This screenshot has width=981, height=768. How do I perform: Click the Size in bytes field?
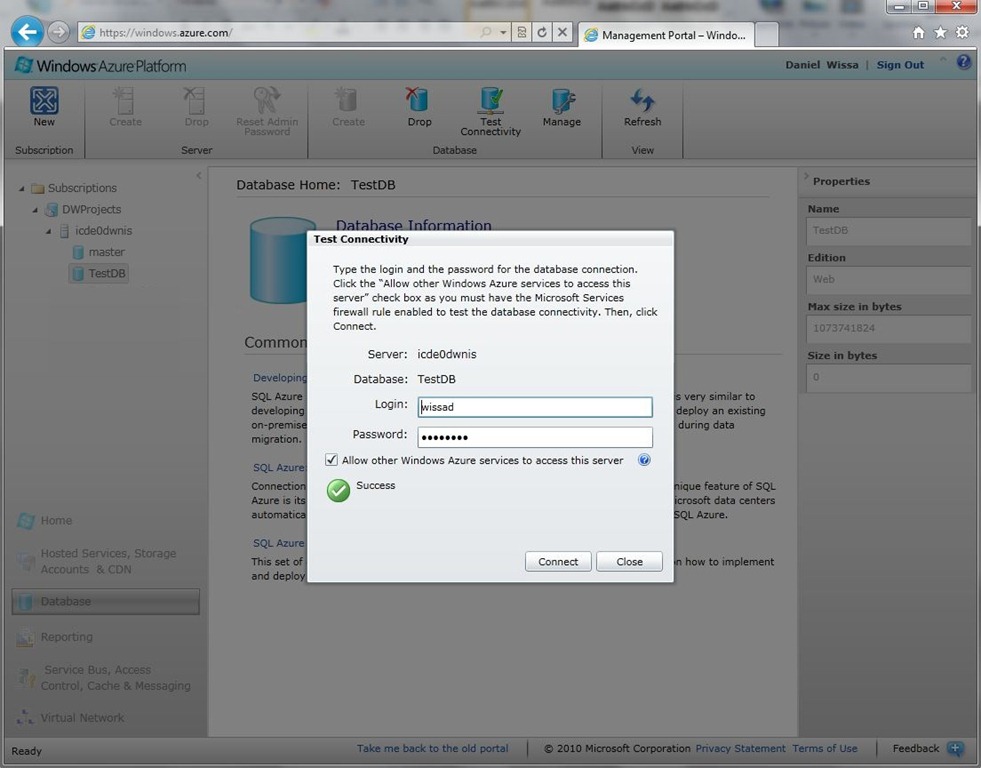pyautogui.click(x=888, y=377)
